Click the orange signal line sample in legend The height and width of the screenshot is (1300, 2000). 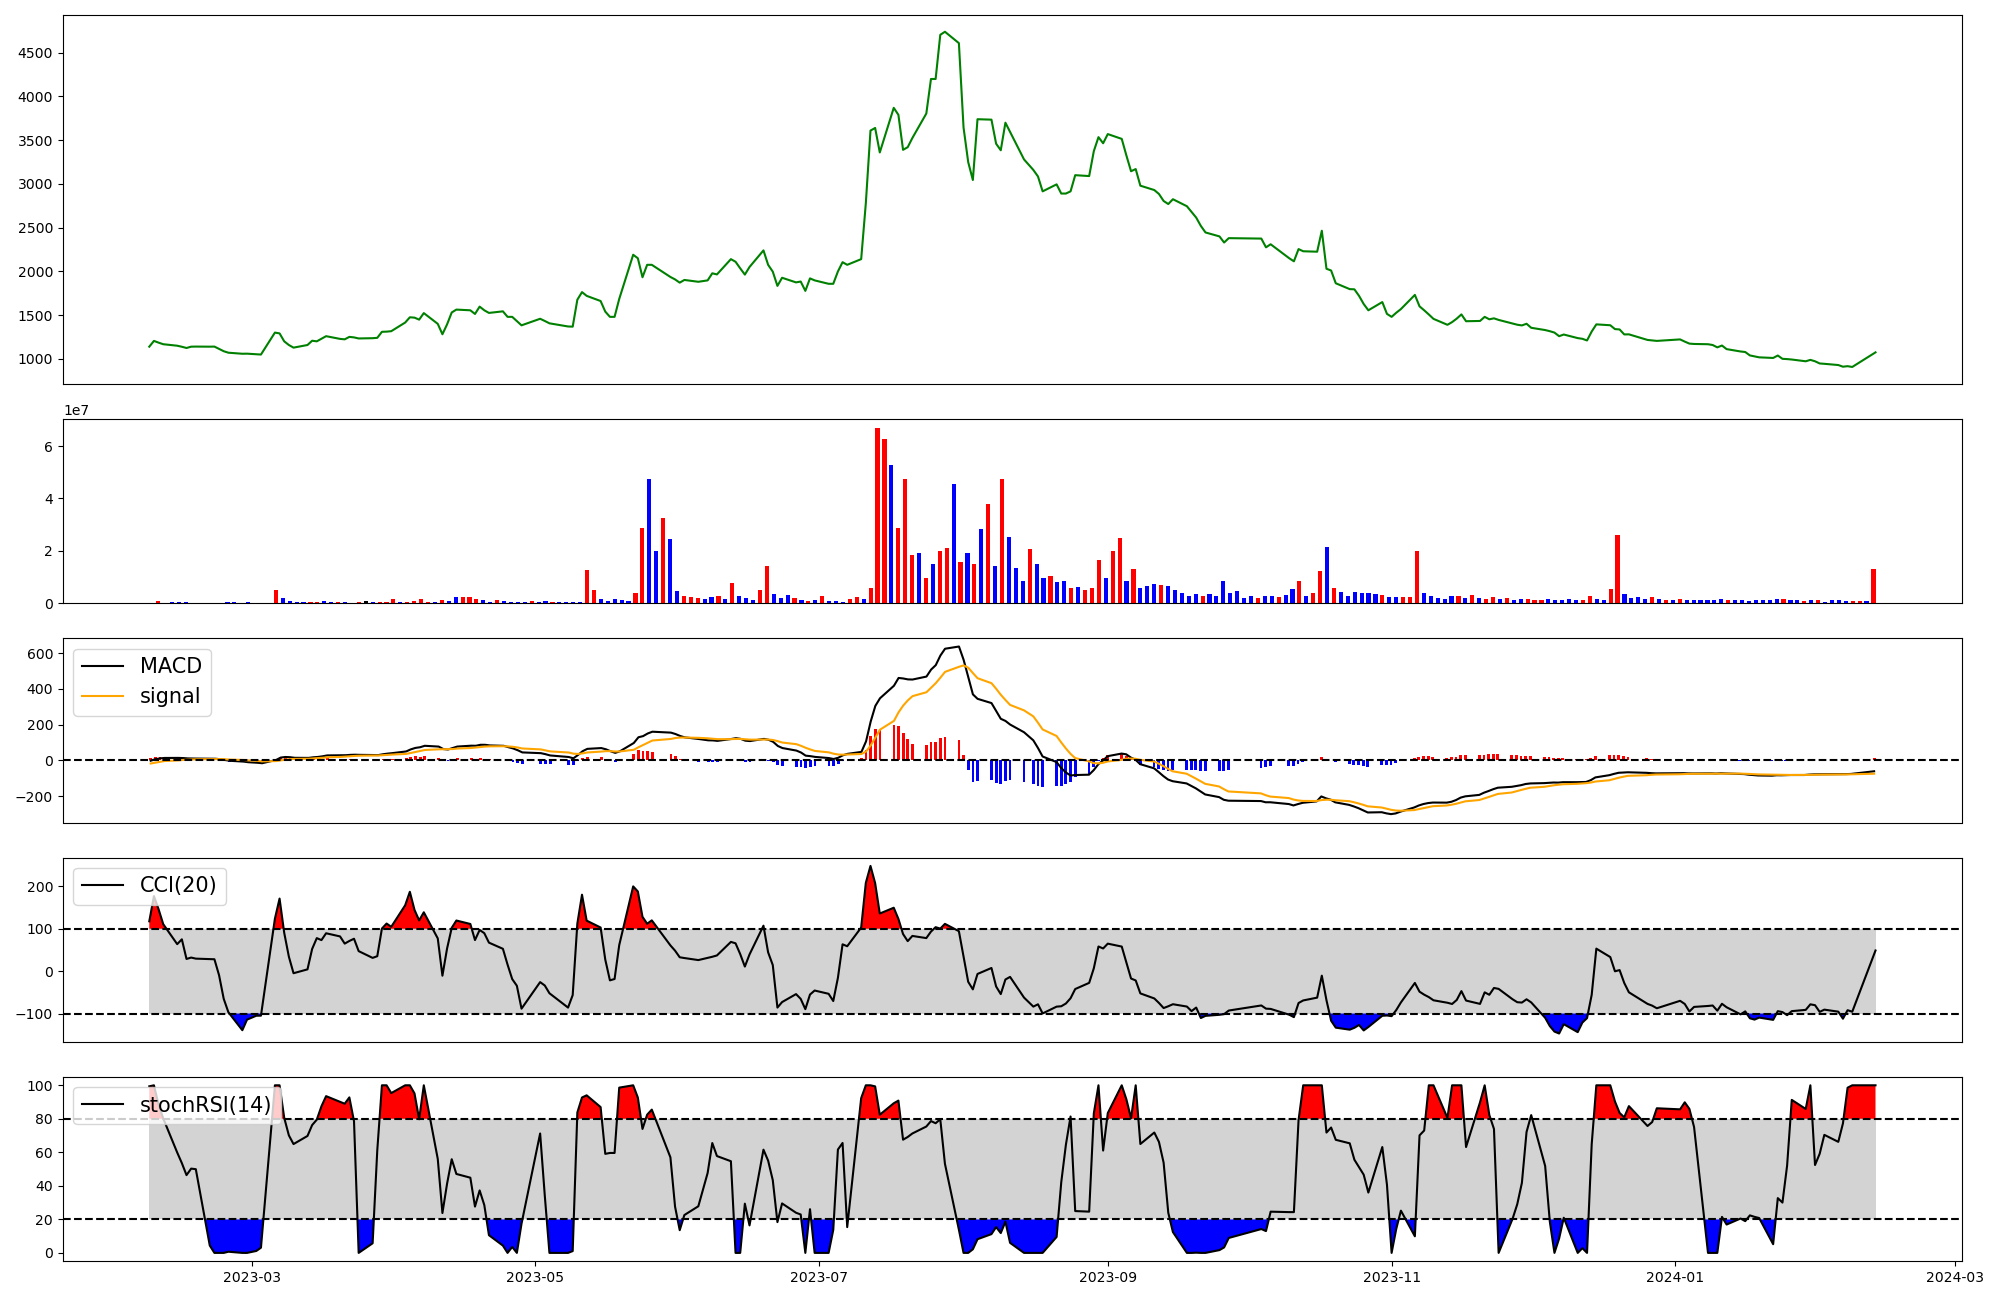point(103,697)
